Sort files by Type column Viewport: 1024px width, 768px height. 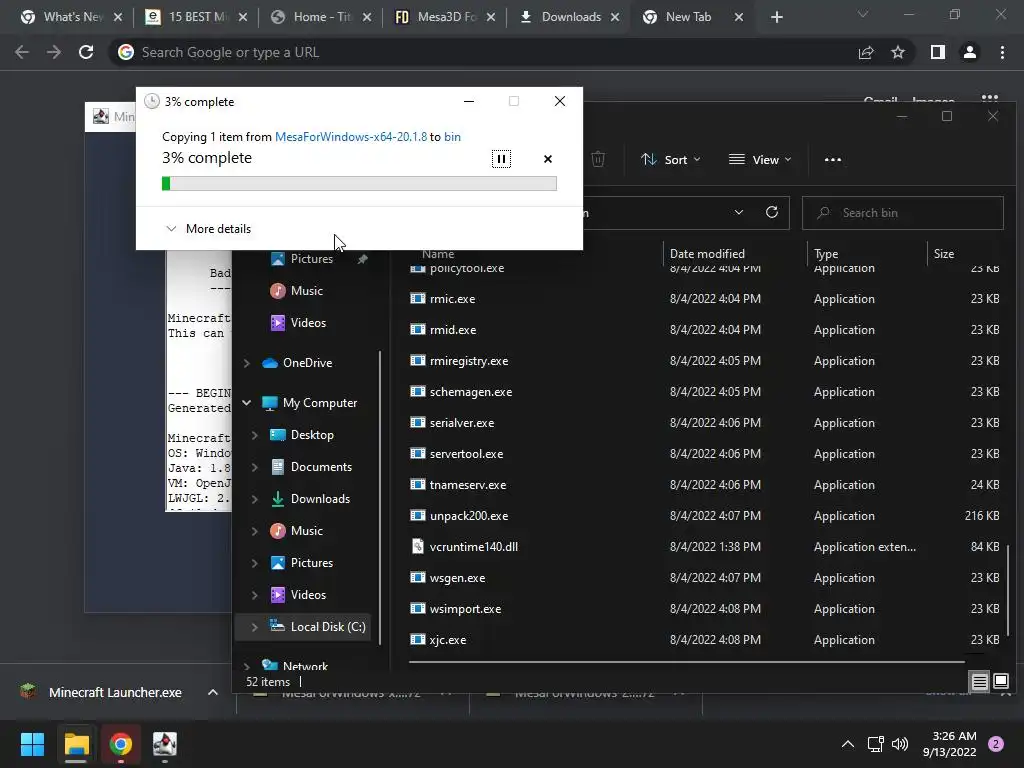(x=825, y=253)
